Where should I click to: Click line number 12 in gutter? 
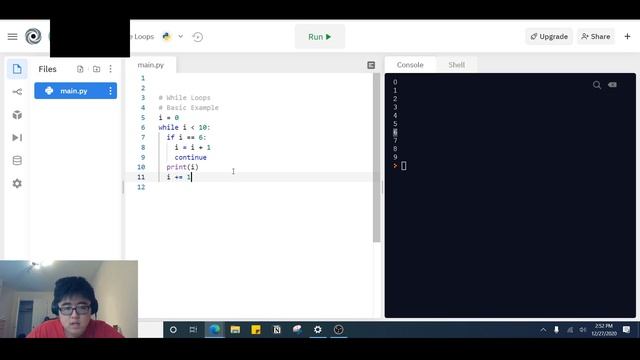coord(141,187)
